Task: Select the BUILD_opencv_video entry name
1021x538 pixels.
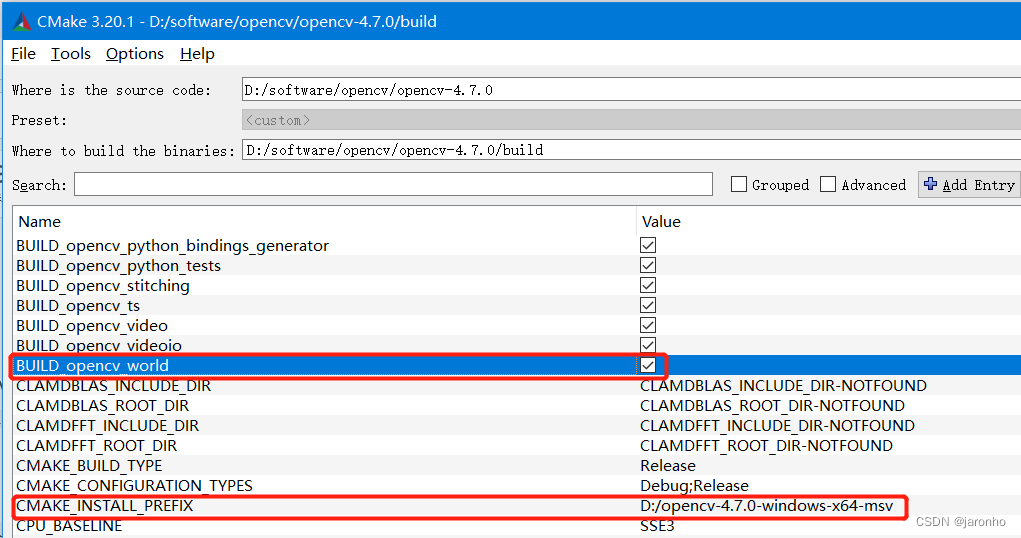Action: (92, 326)
